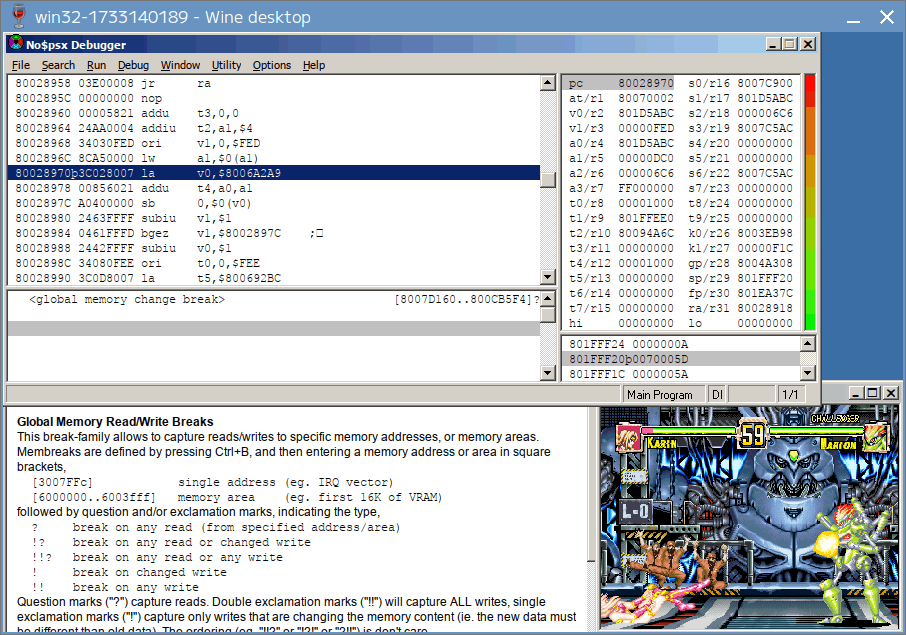Image resolution: width=906 pixels, height=635 pixels.
Task: Click the Wine glass icon in desktop title bar
Action: pos(18,16)
